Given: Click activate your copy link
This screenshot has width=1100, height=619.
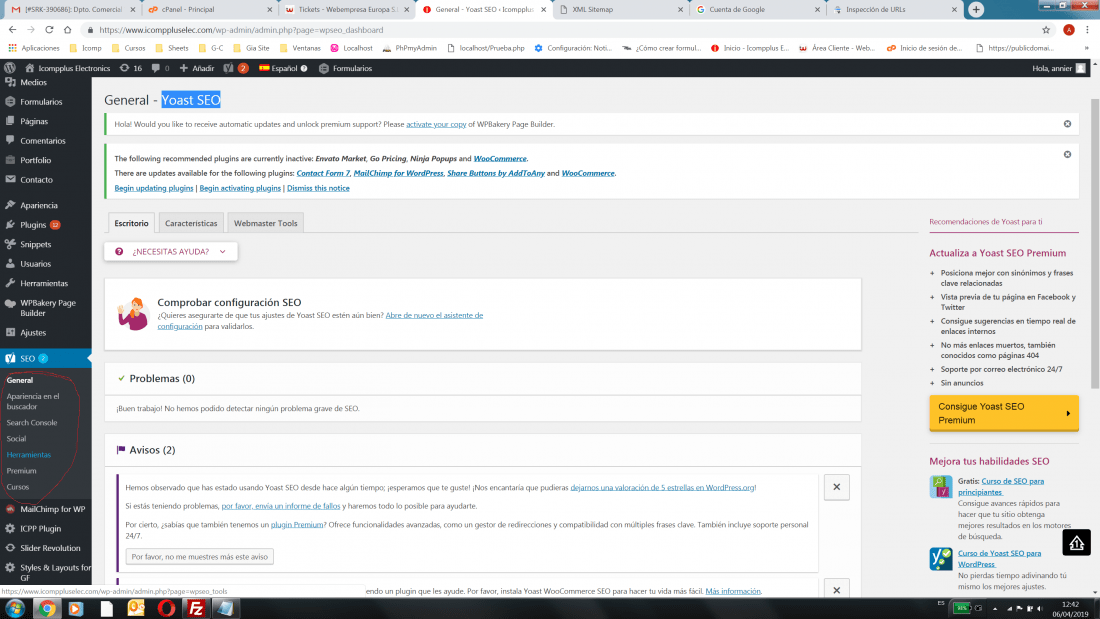Looking at the screenshot, I should click(436, 124).
